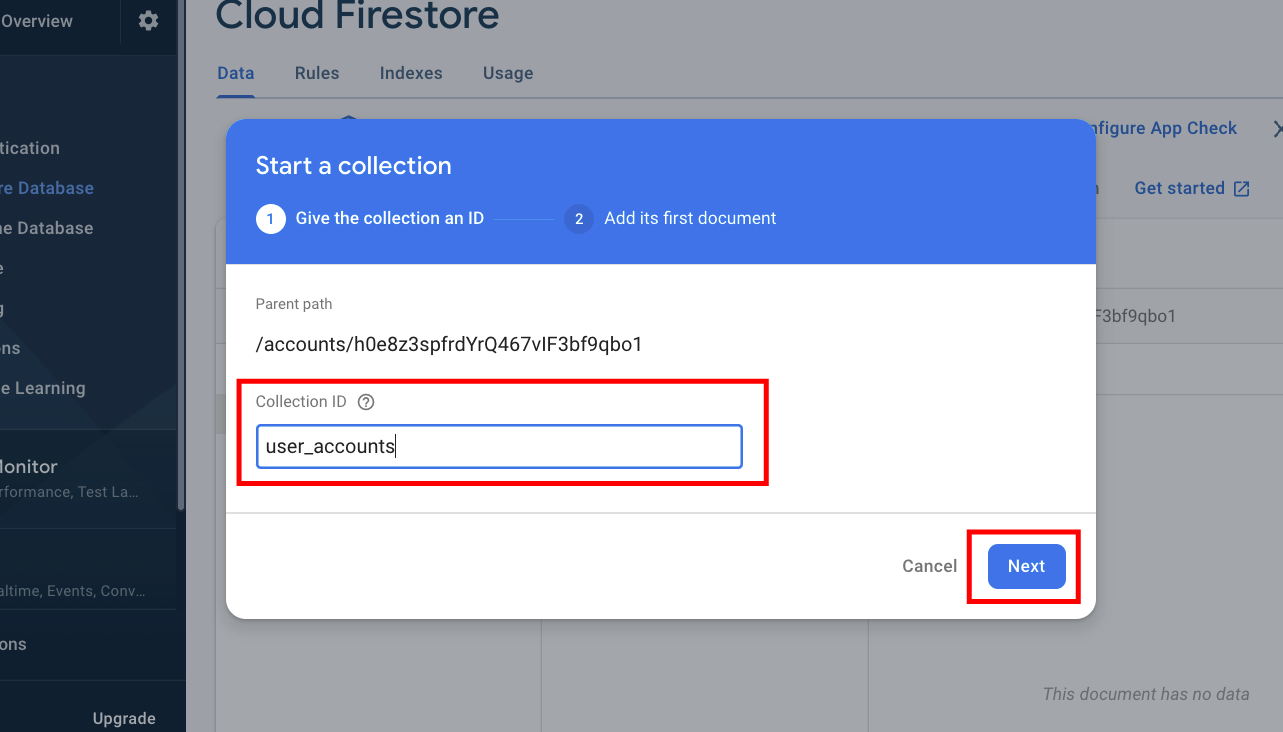Open the Get started link
The width and height of the screenshot is (1283, 732).
(1179, 188)
